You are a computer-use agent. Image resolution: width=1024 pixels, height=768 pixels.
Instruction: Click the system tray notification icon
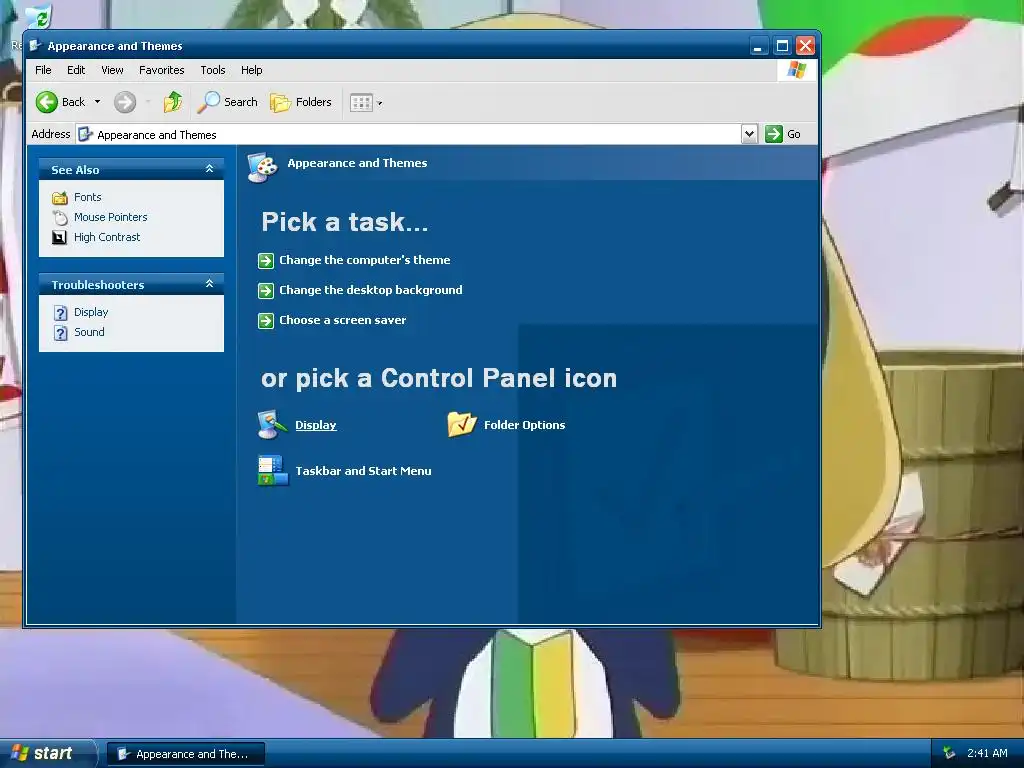[949, 753]
